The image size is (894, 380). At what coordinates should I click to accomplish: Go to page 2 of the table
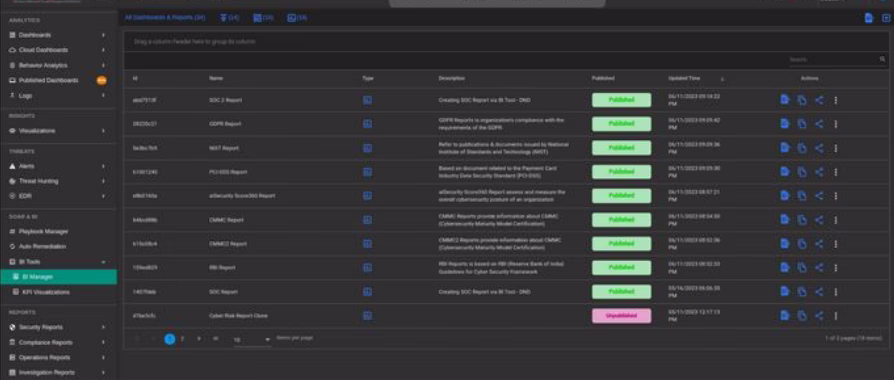182,339
